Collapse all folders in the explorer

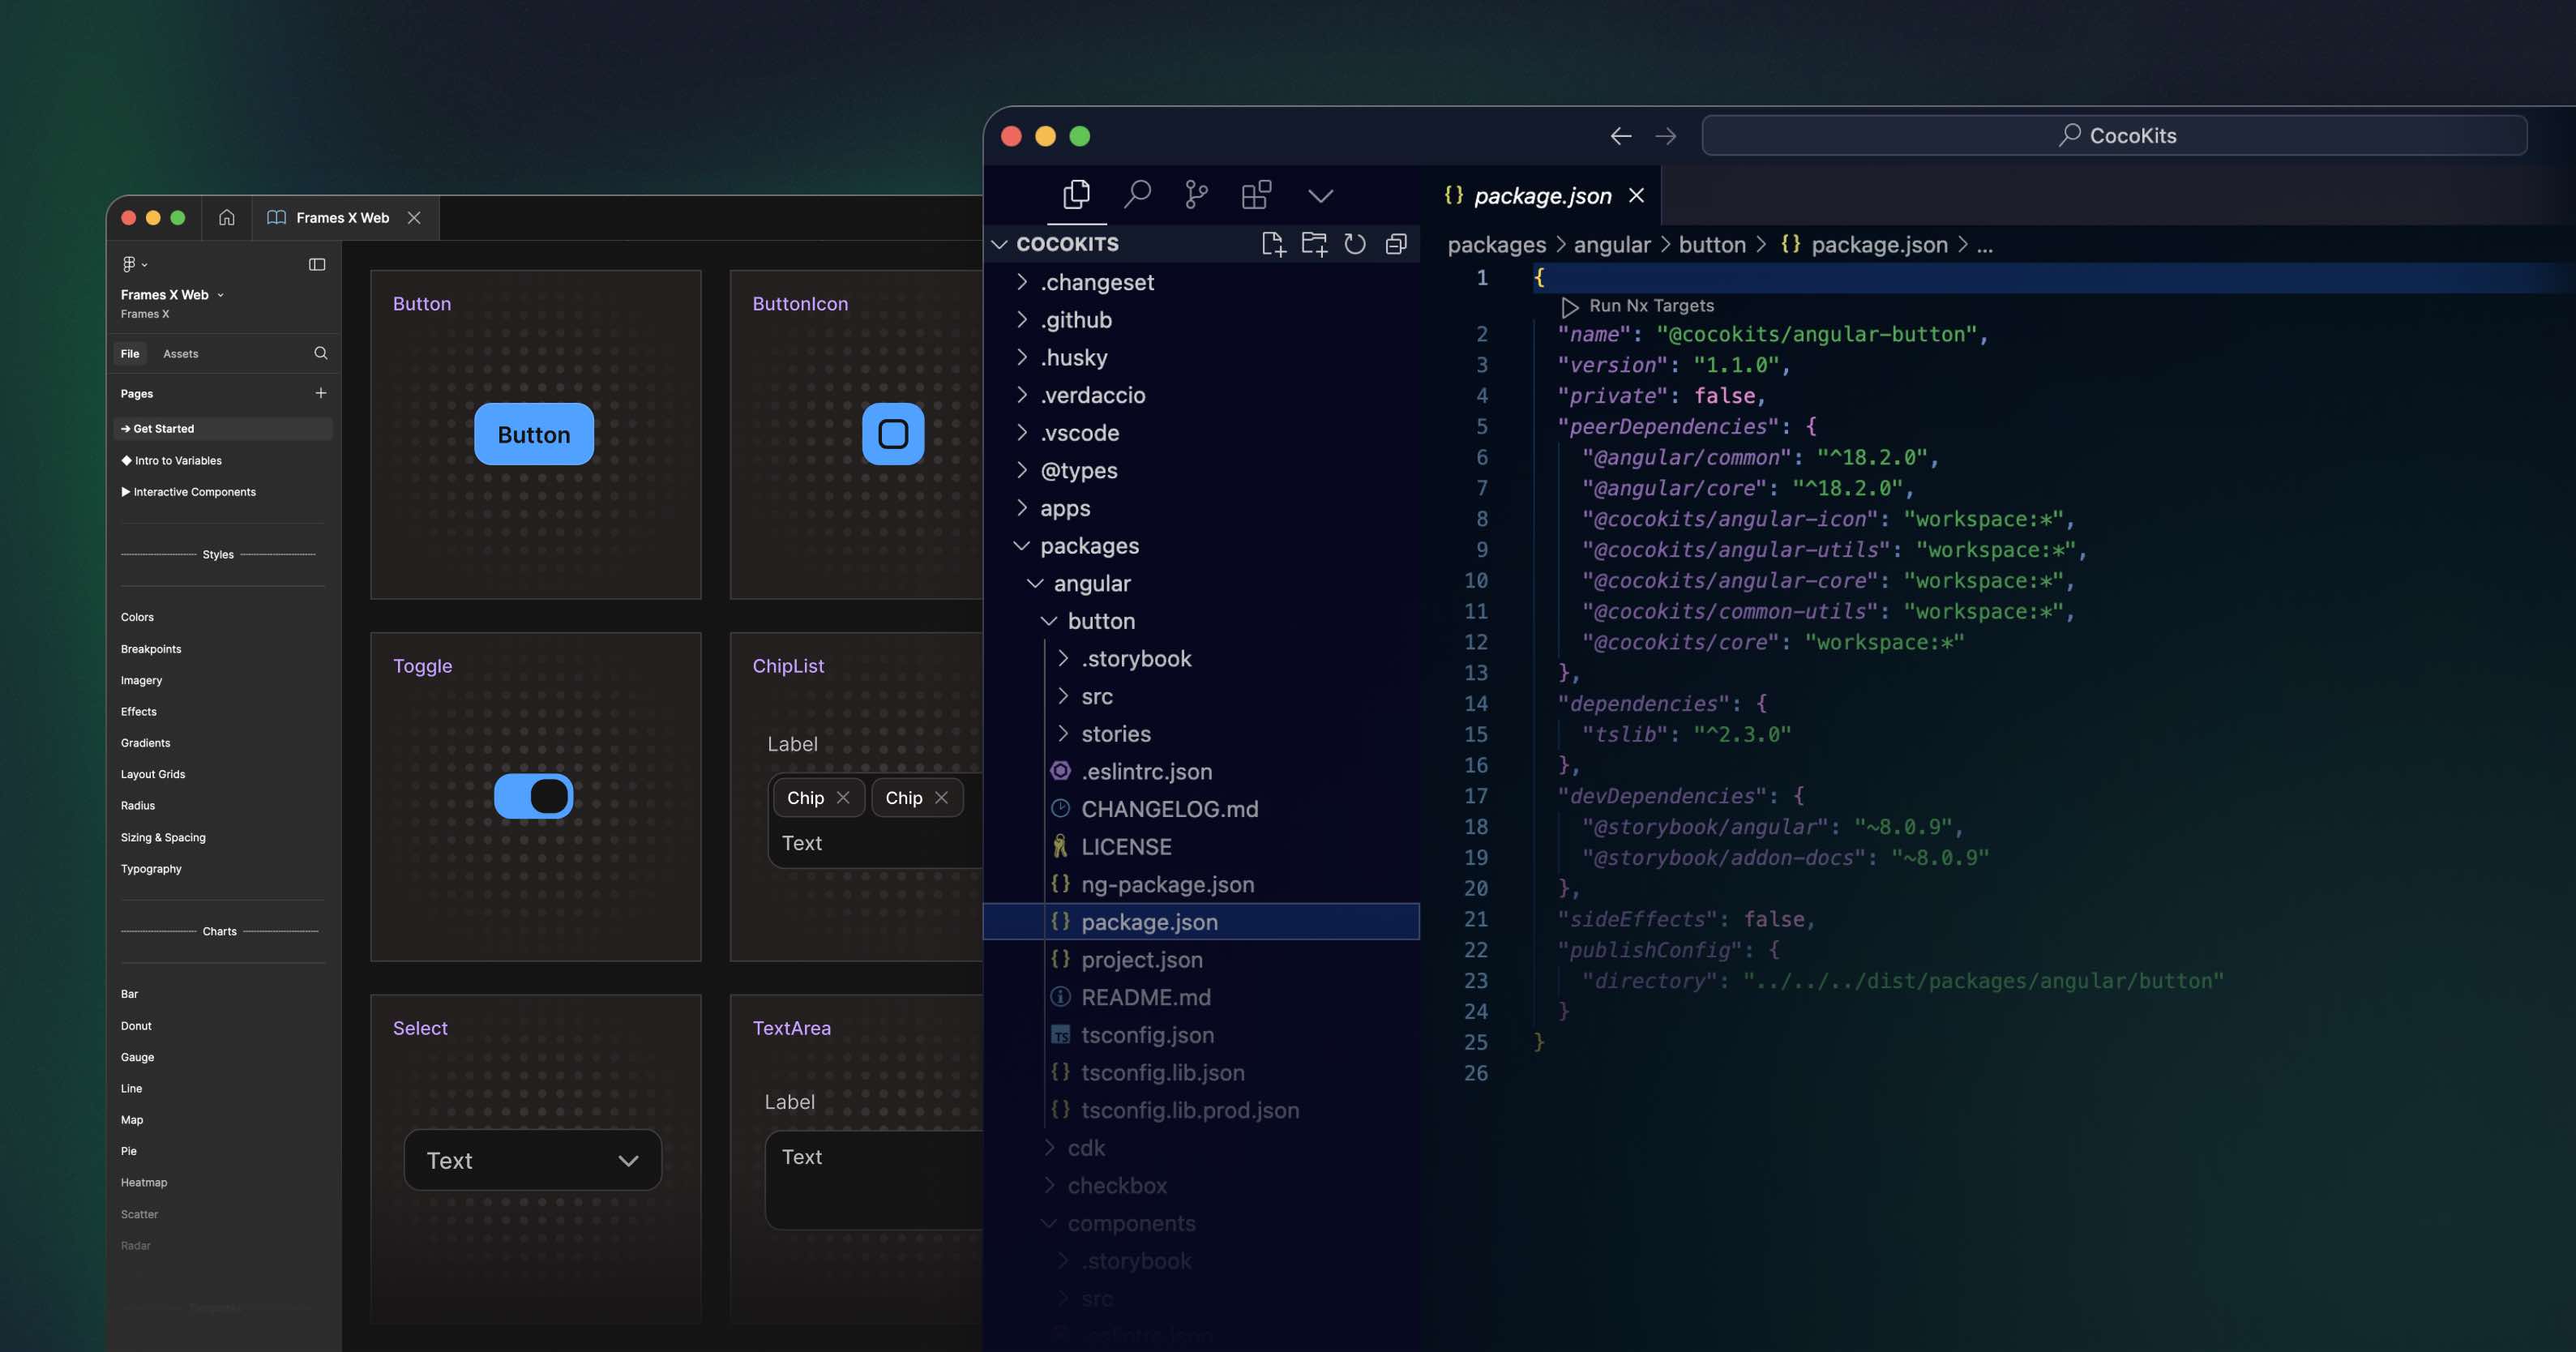click(1396, 244)
